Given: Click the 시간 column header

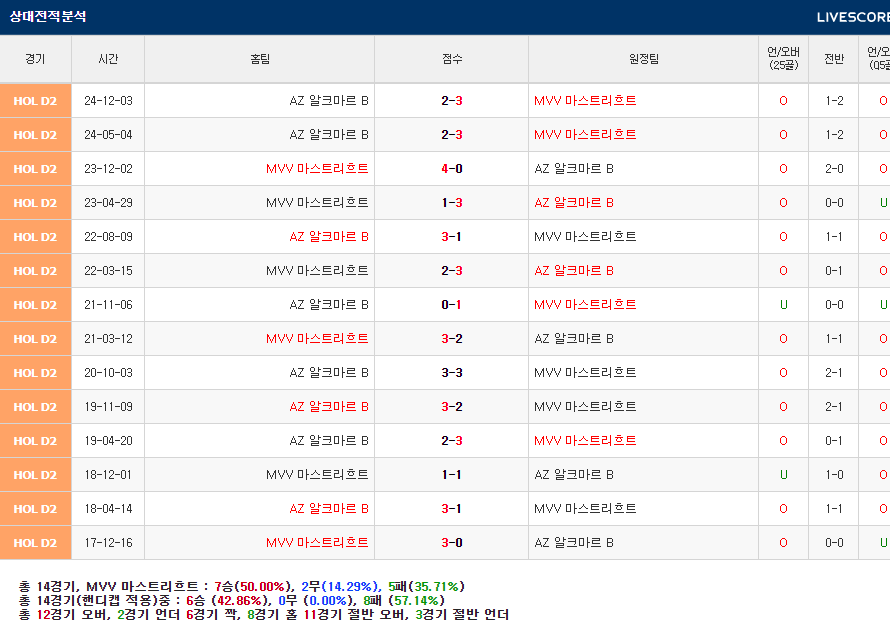Looking at the screenshot, I should click(108, 59).
